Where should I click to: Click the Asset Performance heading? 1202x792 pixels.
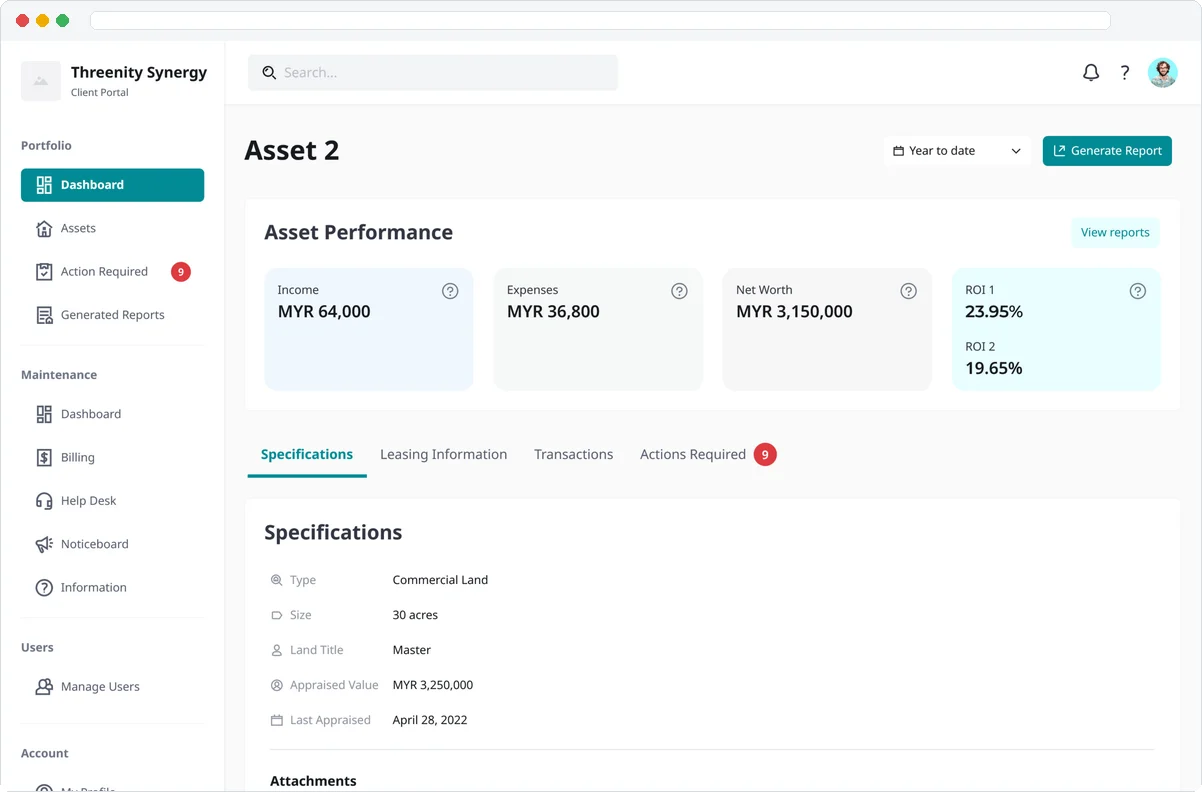click(358, 233)
